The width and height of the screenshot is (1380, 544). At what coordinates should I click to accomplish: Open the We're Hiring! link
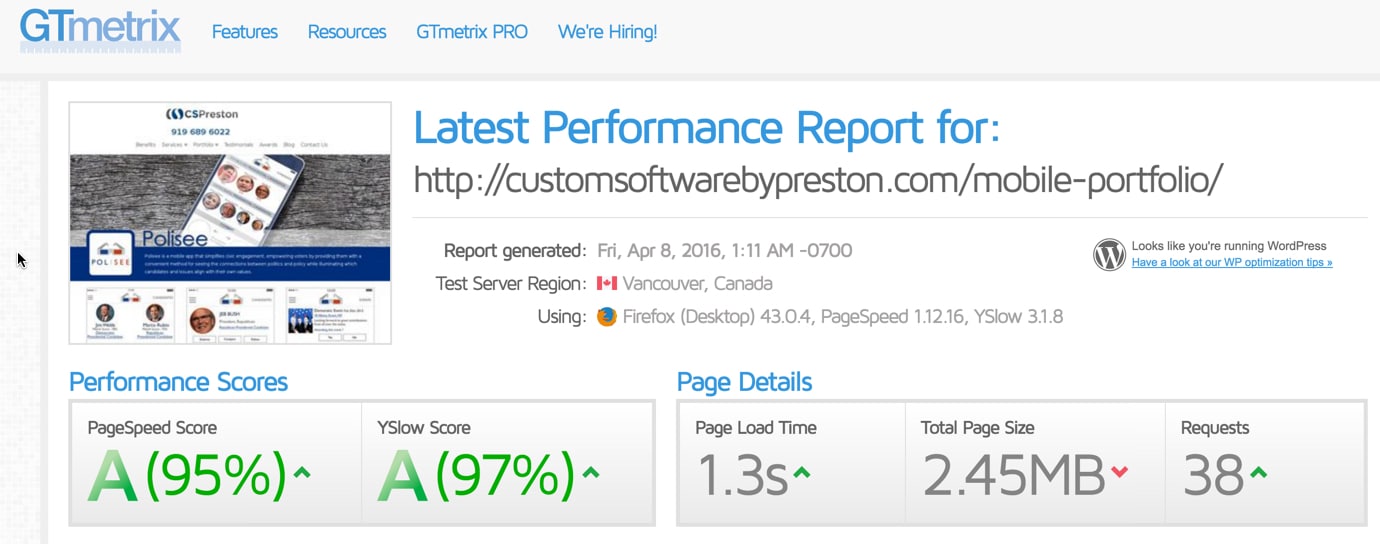pos(607,32)
